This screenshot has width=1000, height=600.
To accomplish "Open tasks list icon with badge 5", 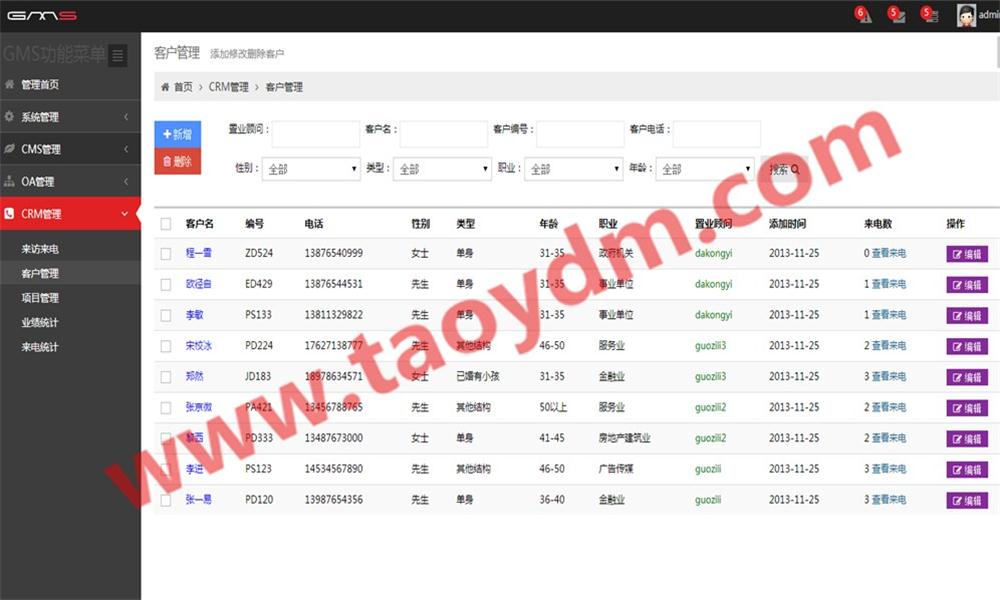I will tap(930, 15).
